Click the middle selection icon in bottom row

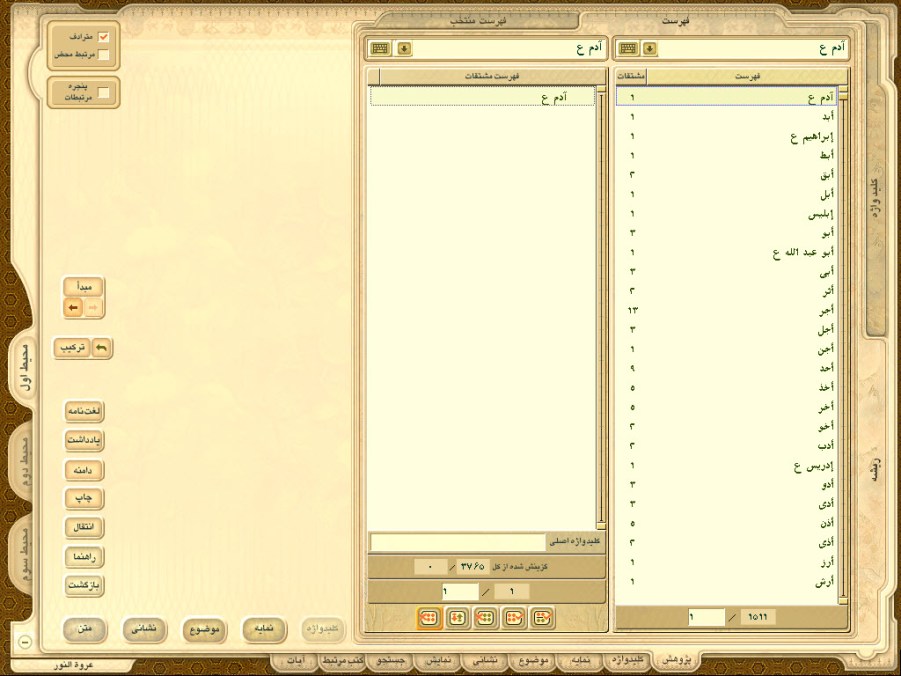(486, 618)
